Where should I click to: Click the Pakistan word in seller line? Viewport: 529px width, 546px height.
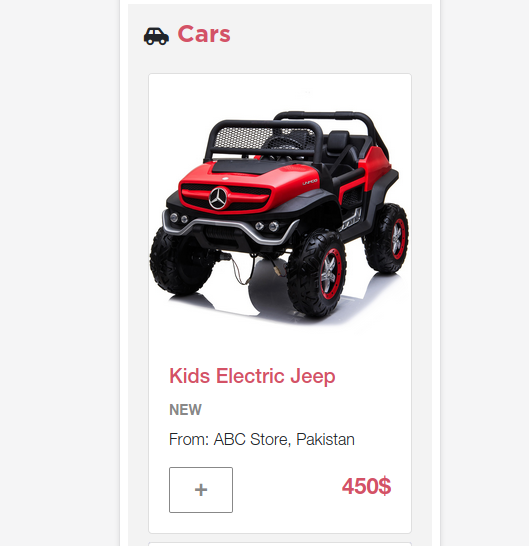click(x=325, y=439)
